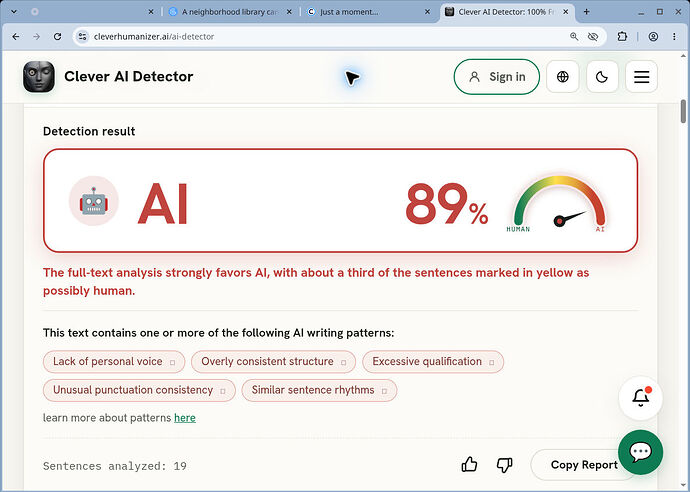Expand the 'Excessive qualification' pattern tag
This screenshot has width=690, height=492.
click(x=433, y=362)
